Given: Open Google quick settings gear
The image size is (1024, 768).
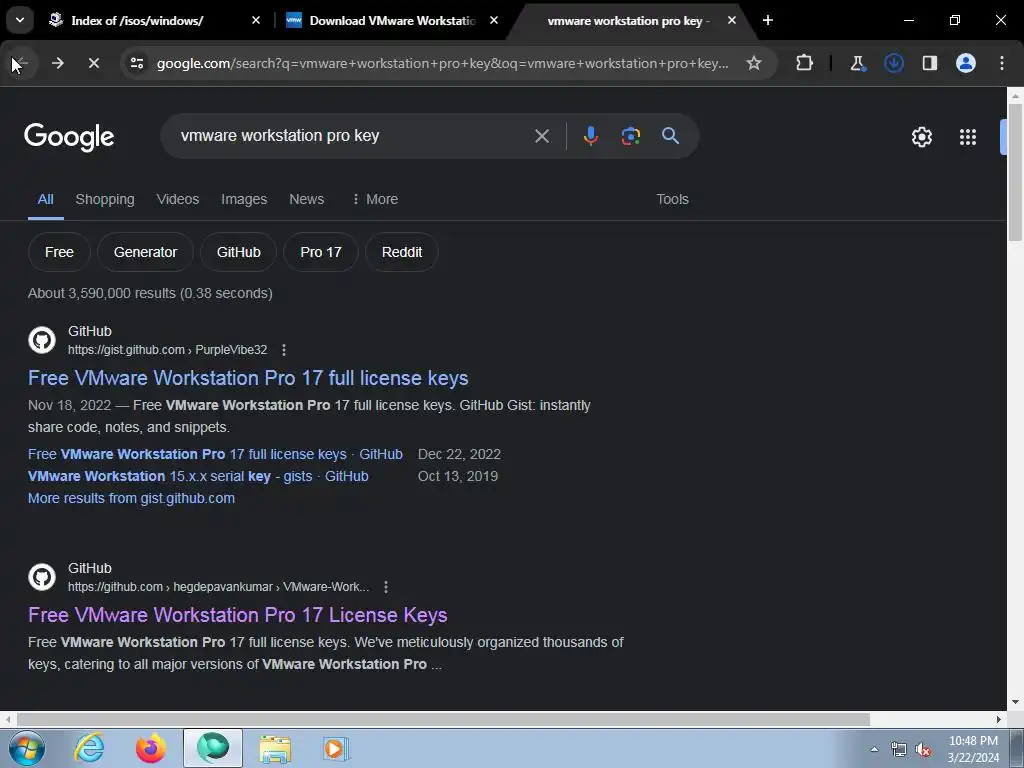Looking at the screenshot, I should (921, 137).
